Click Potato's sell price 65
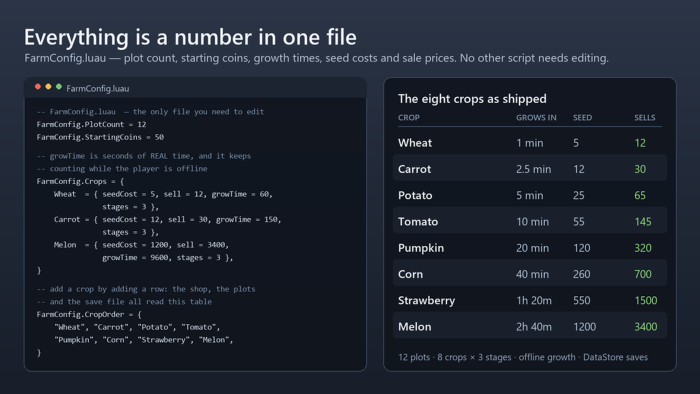The width and height of the screenshot is (700, 394). (x=640, y=195)
